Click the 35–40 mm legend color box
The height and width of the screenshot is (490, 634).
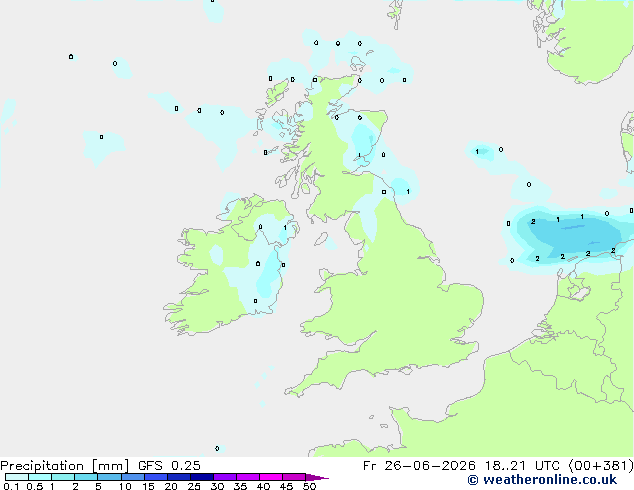coord(248,477)
